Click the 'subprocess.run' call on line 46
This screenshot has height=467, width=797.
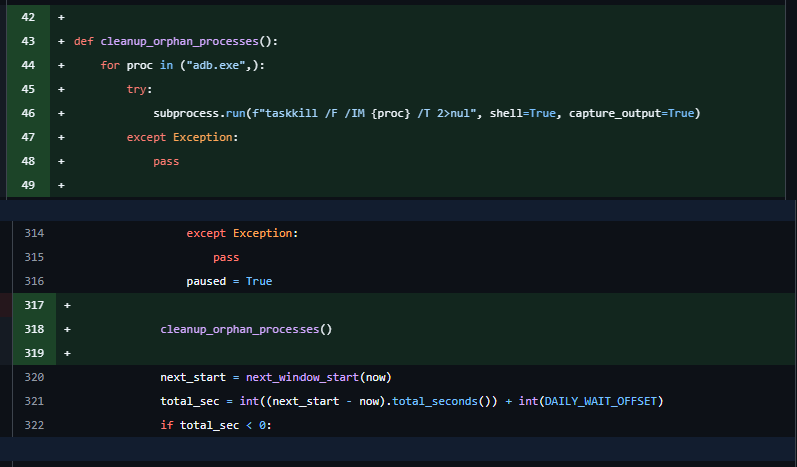pos(199,113)
